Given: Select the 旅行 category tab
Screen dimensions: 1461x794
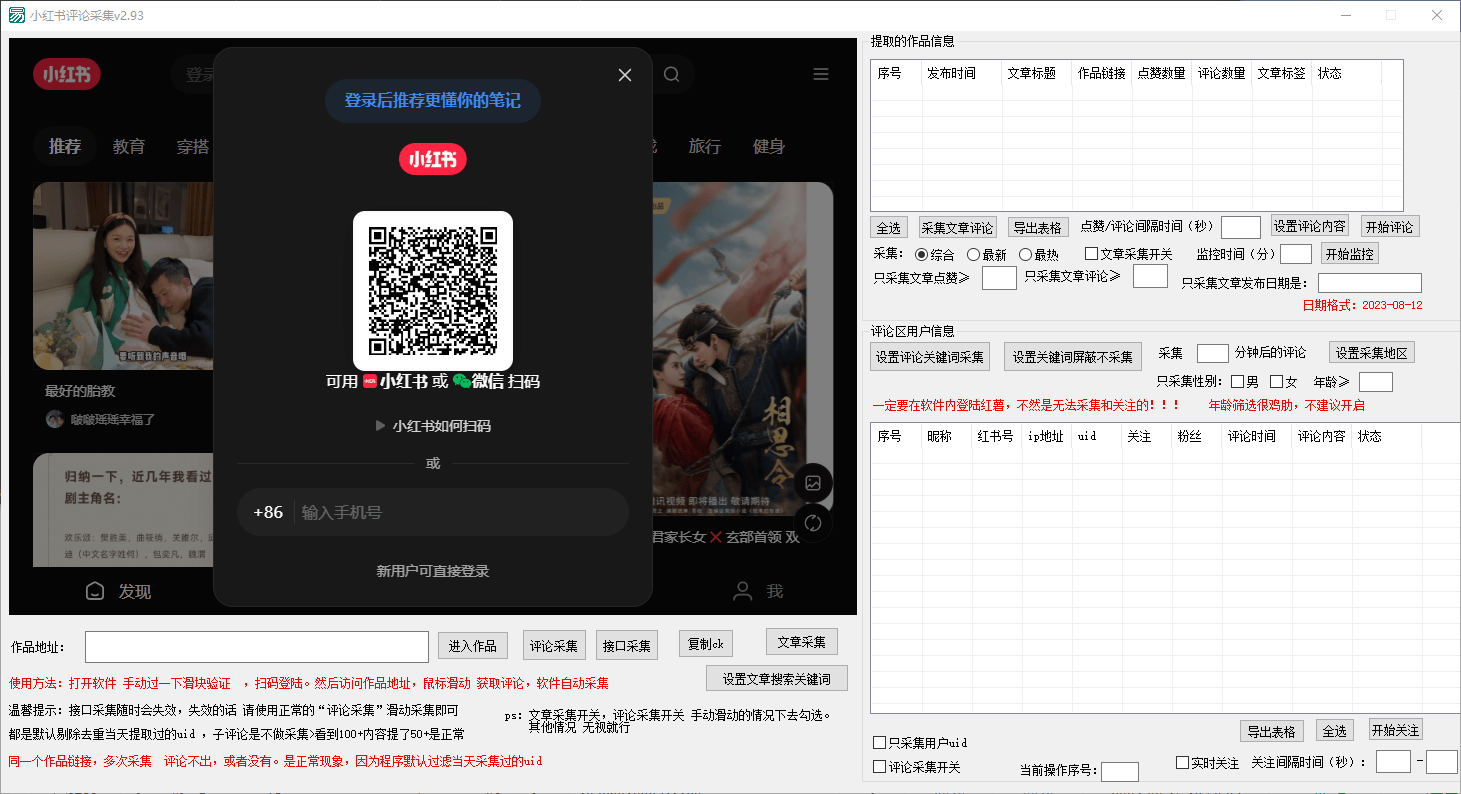Looking at the screenshot, I should tap(705, 146).
